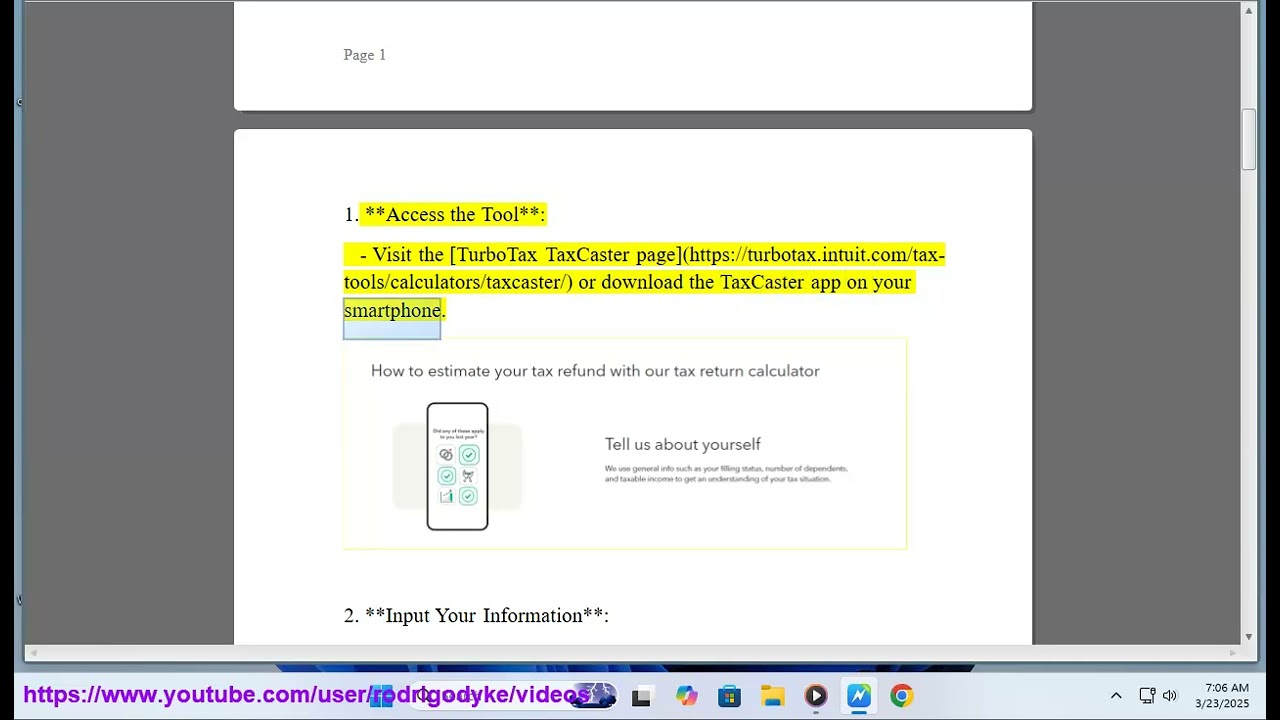Click the vertical scrollbar up arrow
The image size is (1280, 720).
tap(1248, 11)
